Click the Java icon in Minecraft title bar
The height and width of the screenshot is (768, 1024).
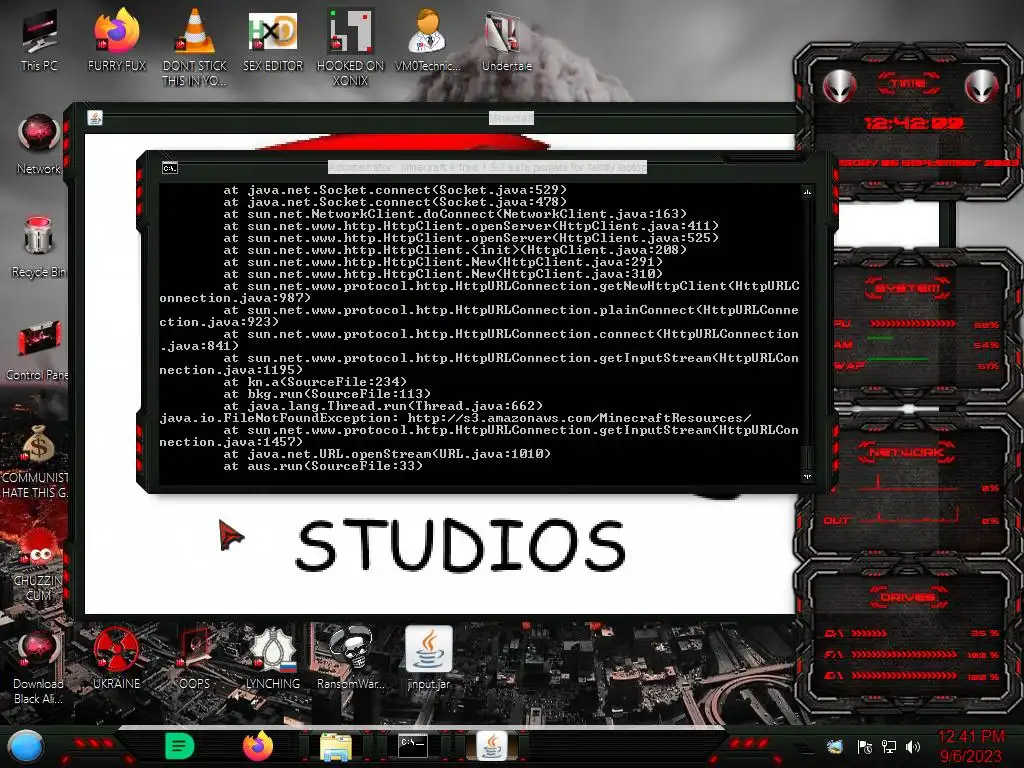pos(95,118)
